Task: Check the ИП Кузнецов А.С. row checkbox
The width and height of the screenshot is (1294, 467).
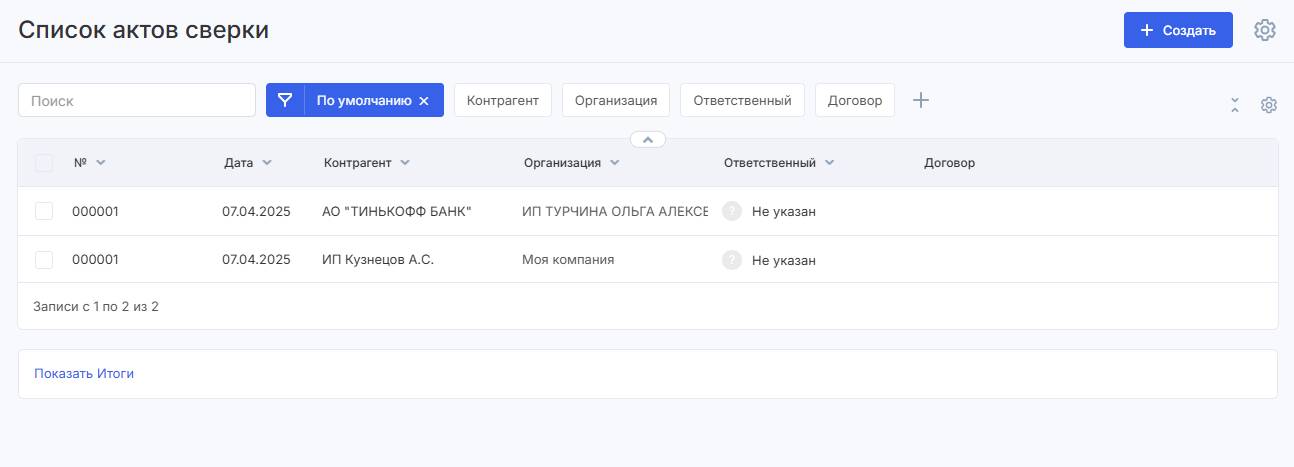Action: [44, 260]
